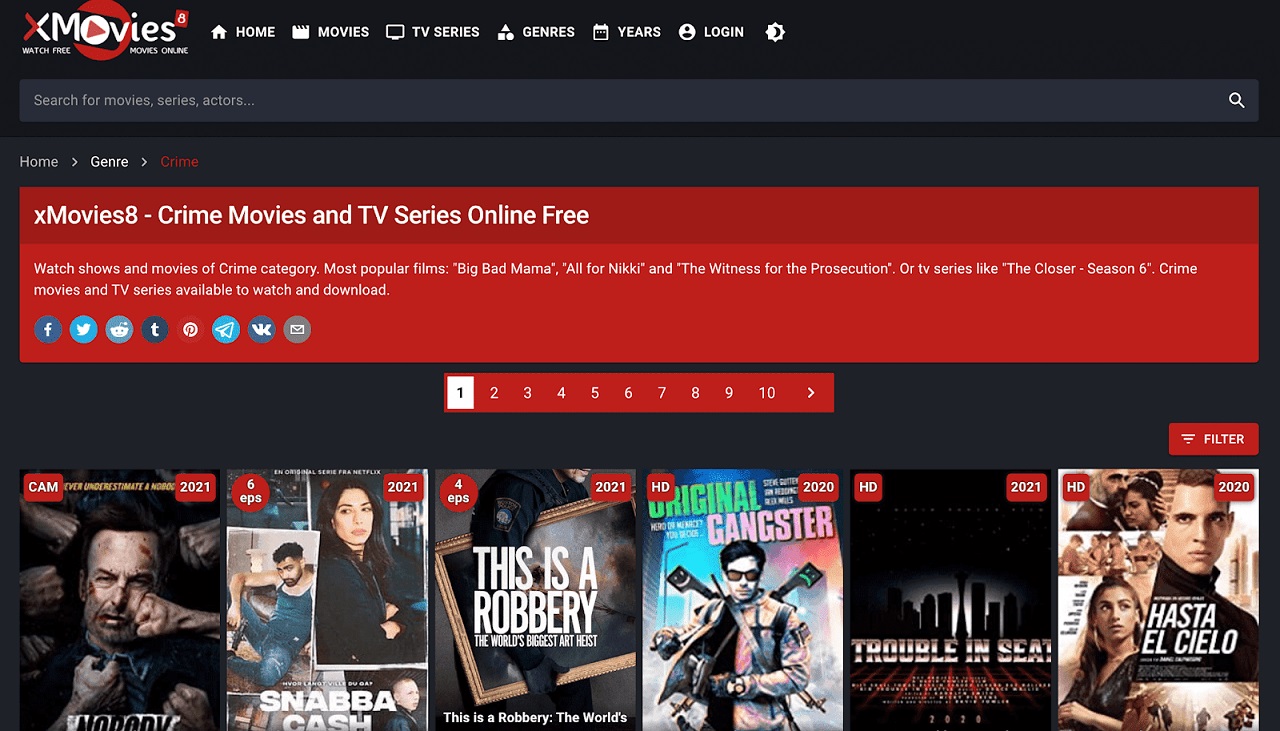Go to page 2

click(494, 393)
